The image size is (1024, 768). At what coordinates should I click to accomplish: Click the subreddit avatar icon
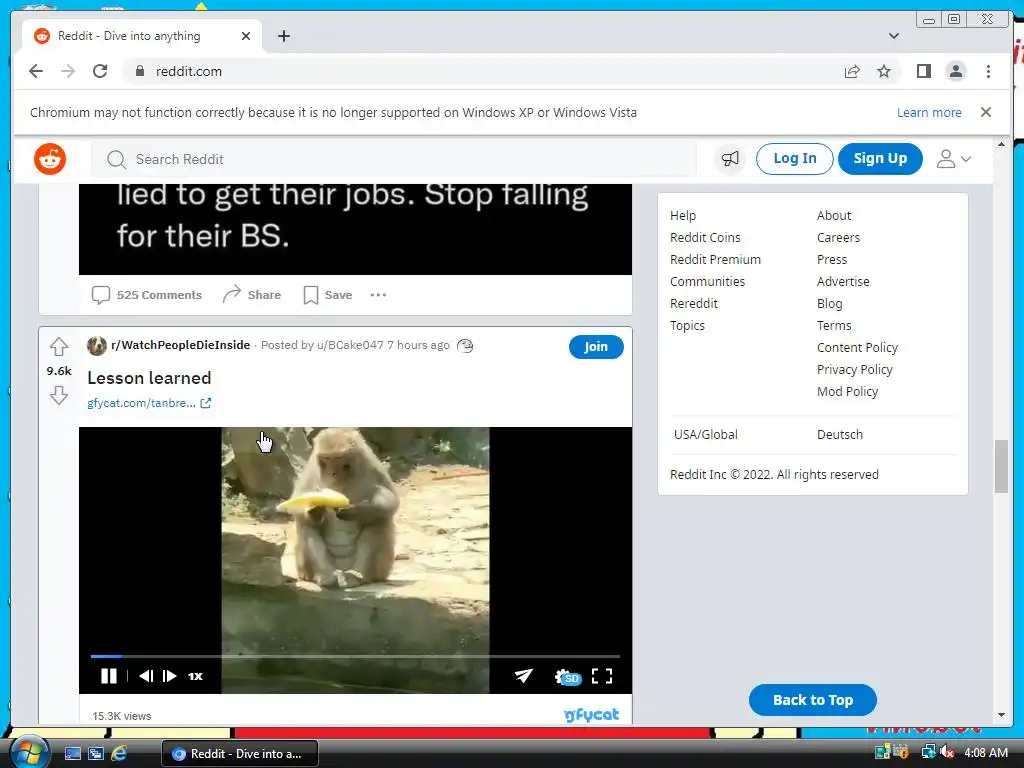coord(97,345)
